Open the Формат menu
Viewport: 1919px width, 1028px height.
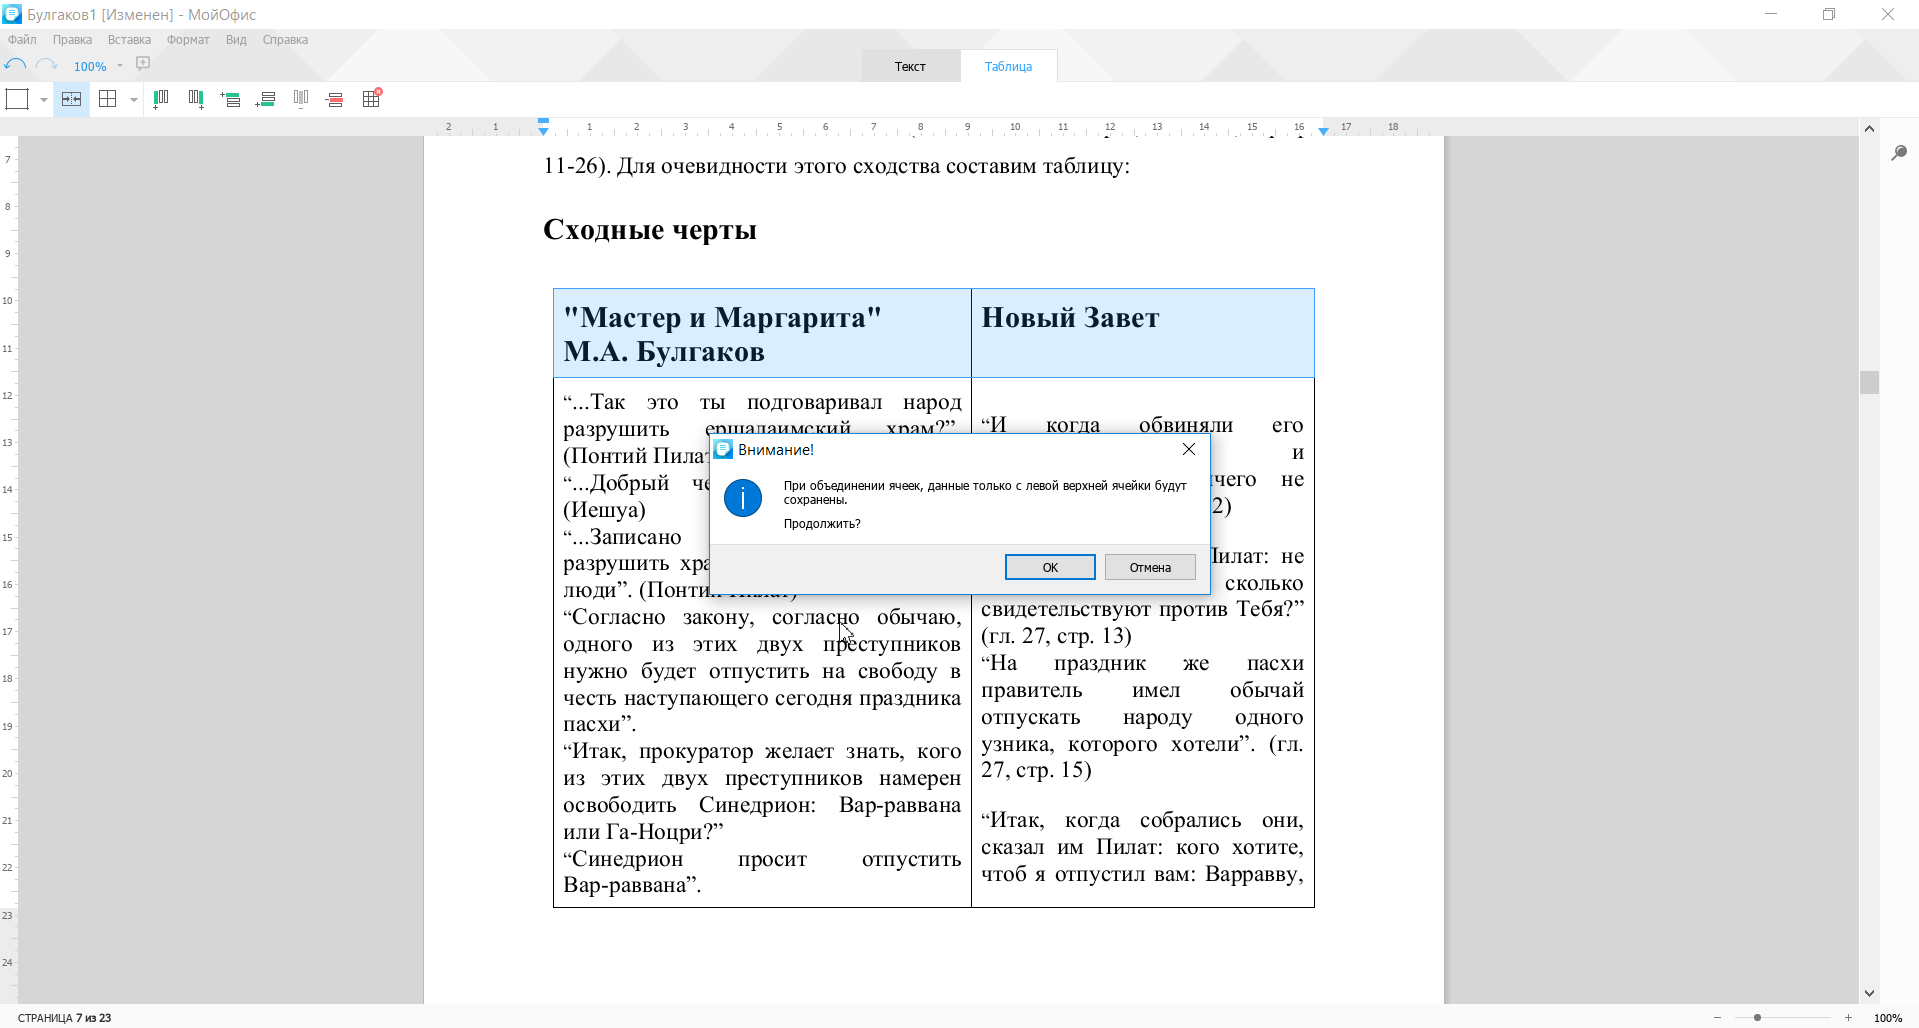(188, 40)
